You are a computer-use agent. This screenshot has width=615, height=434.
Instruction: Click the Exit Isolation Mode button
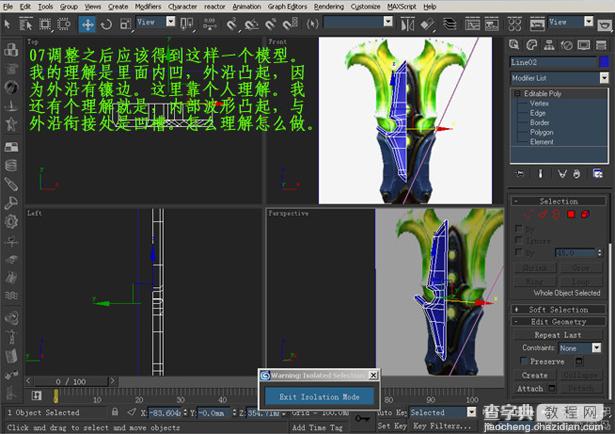319,397
